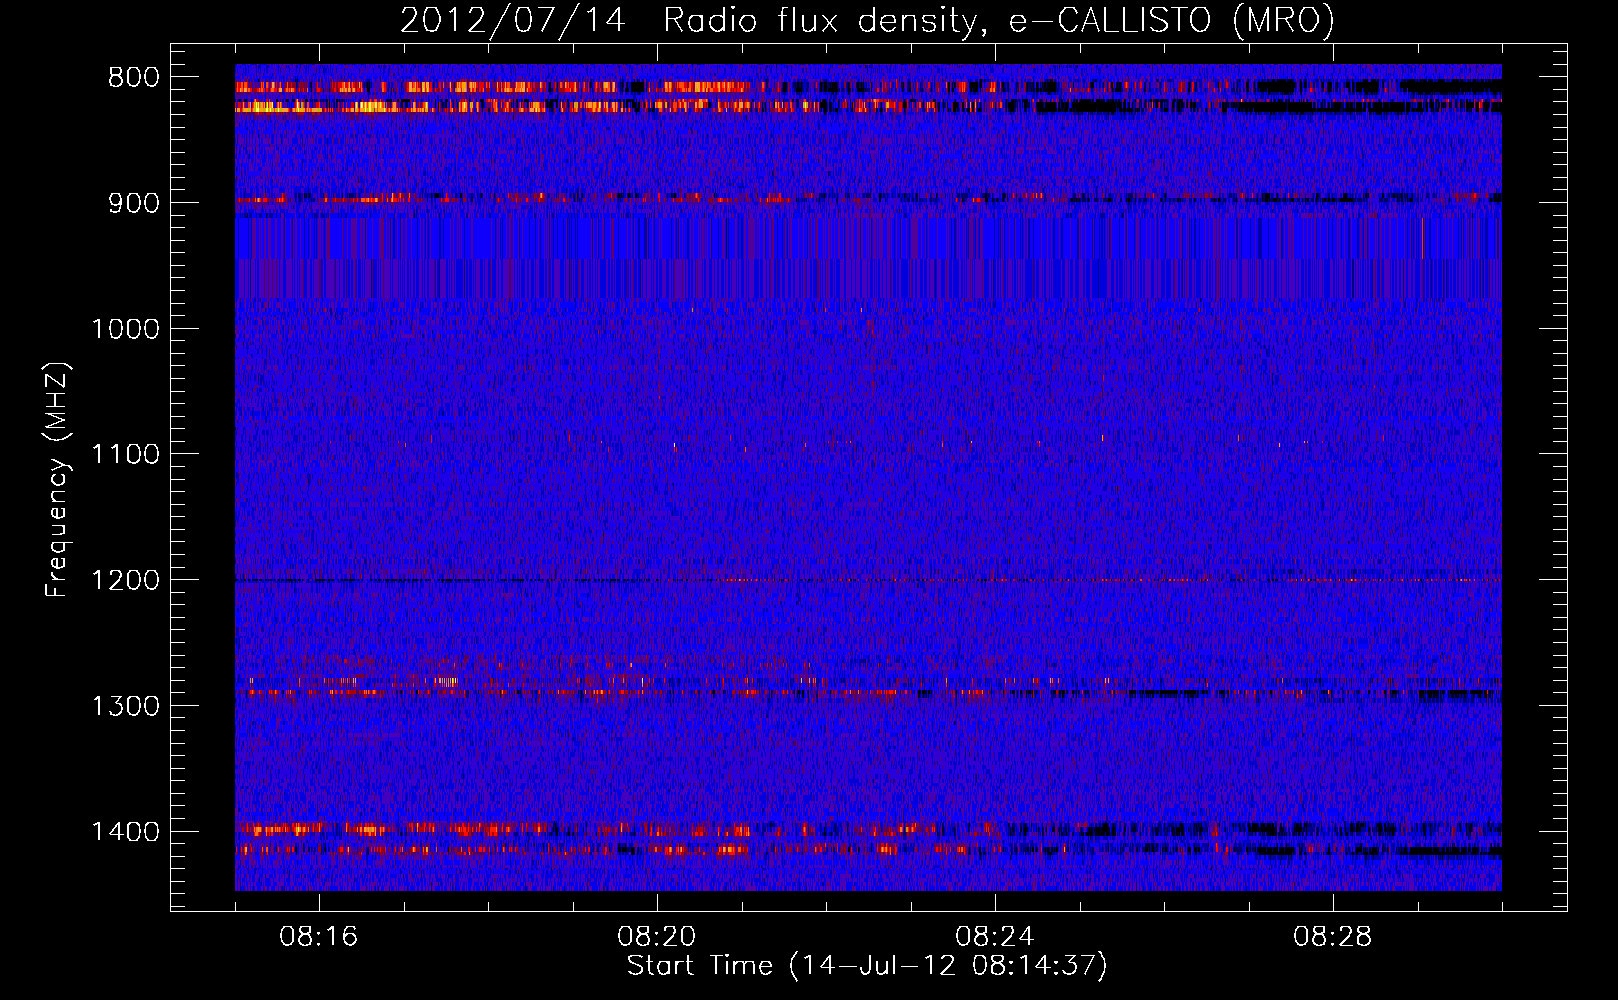Click the 08:16 time tick label
1618x1000 pixels.
(x=319, y=937)
